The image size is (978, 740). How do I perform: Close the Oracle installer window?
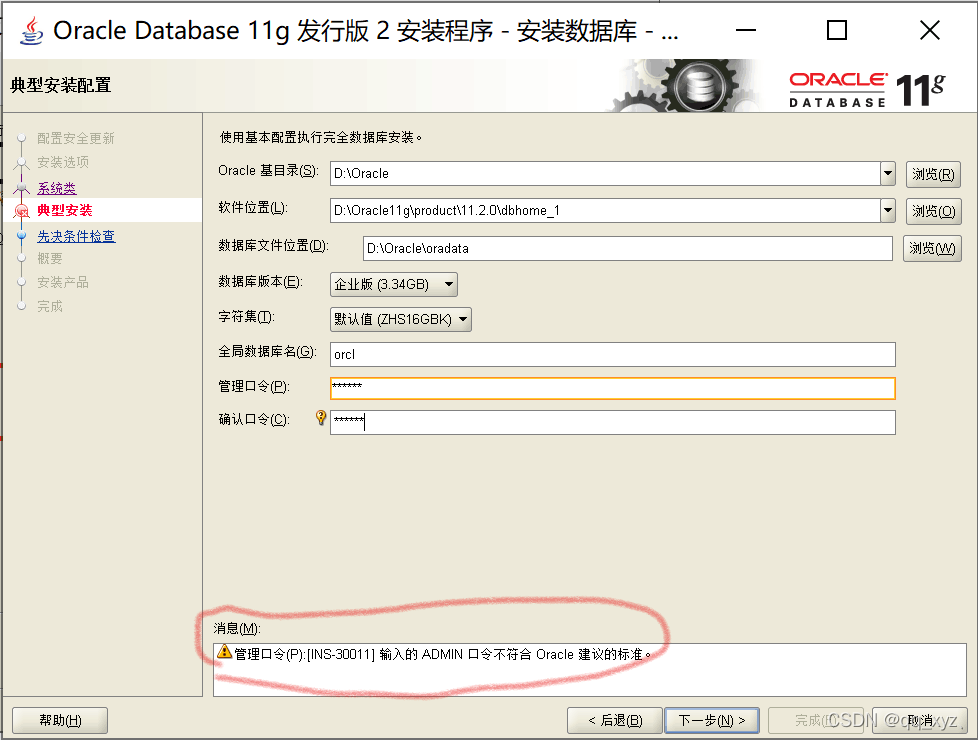coord(929,30)
